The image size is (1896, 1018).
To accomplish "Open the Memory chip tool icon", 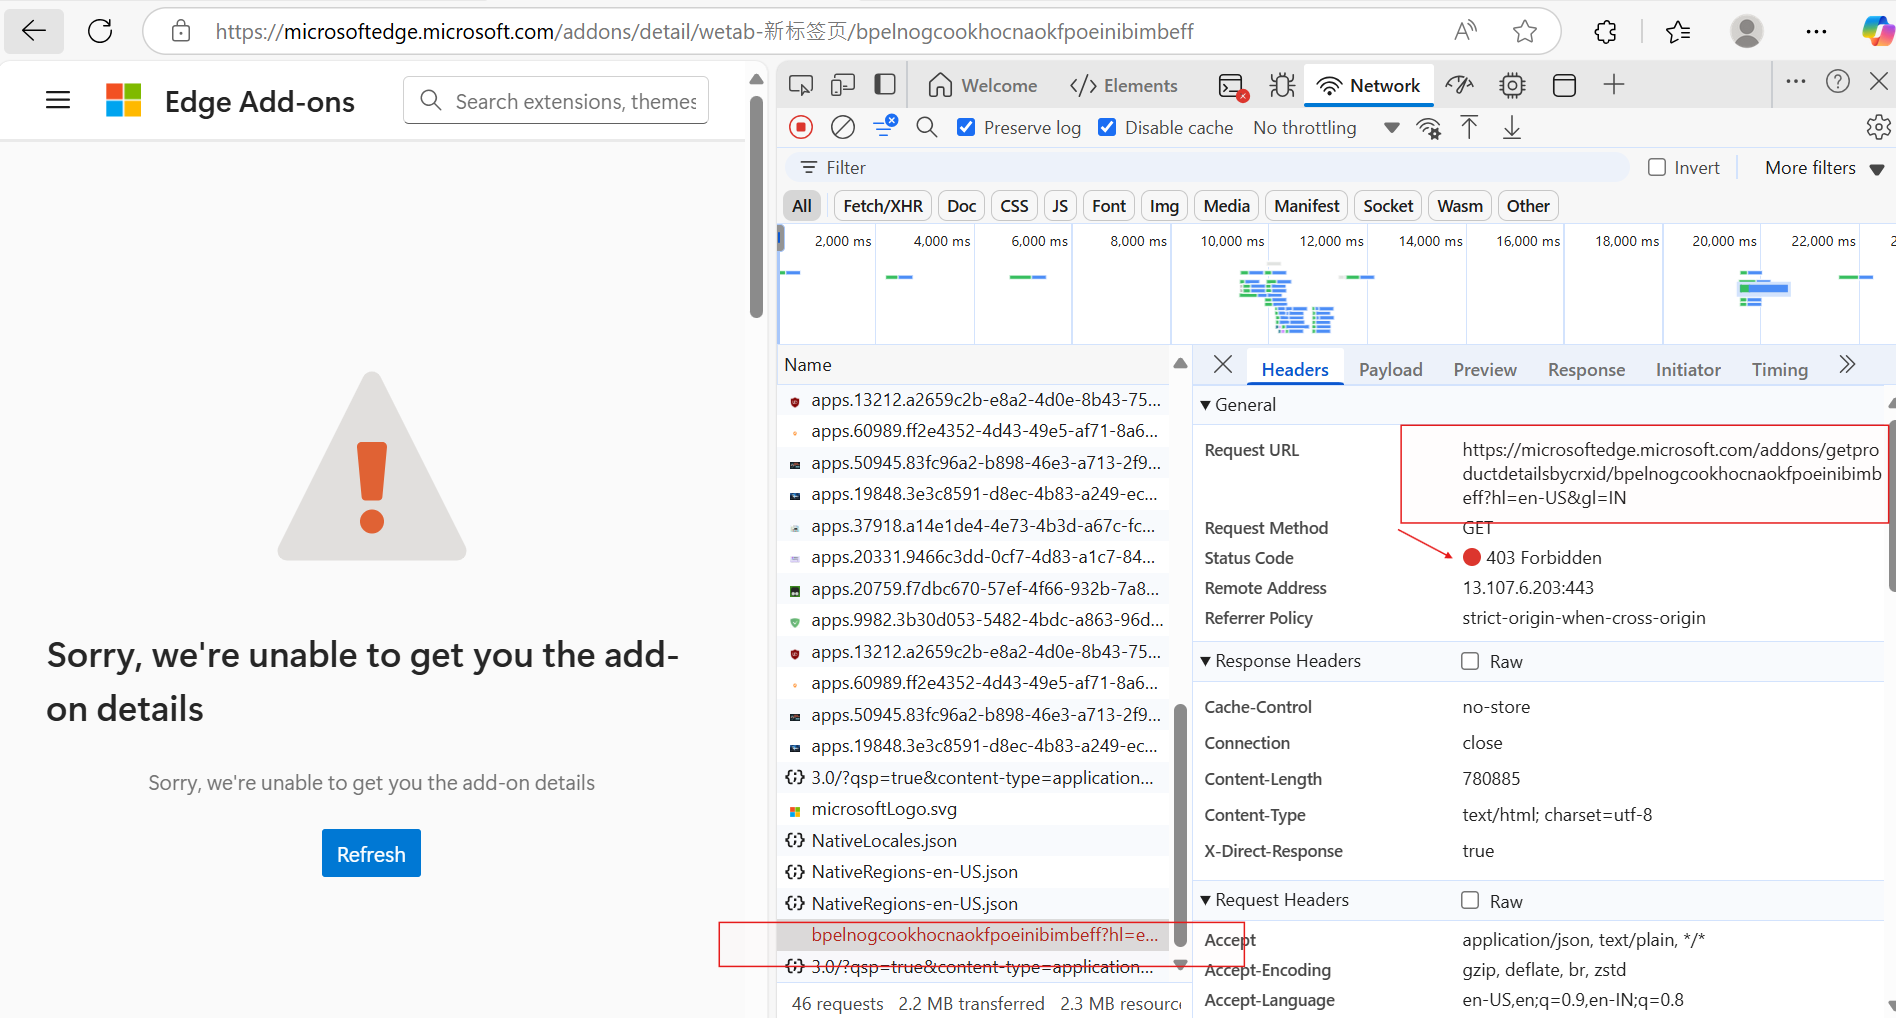I will click(1512, 85).
